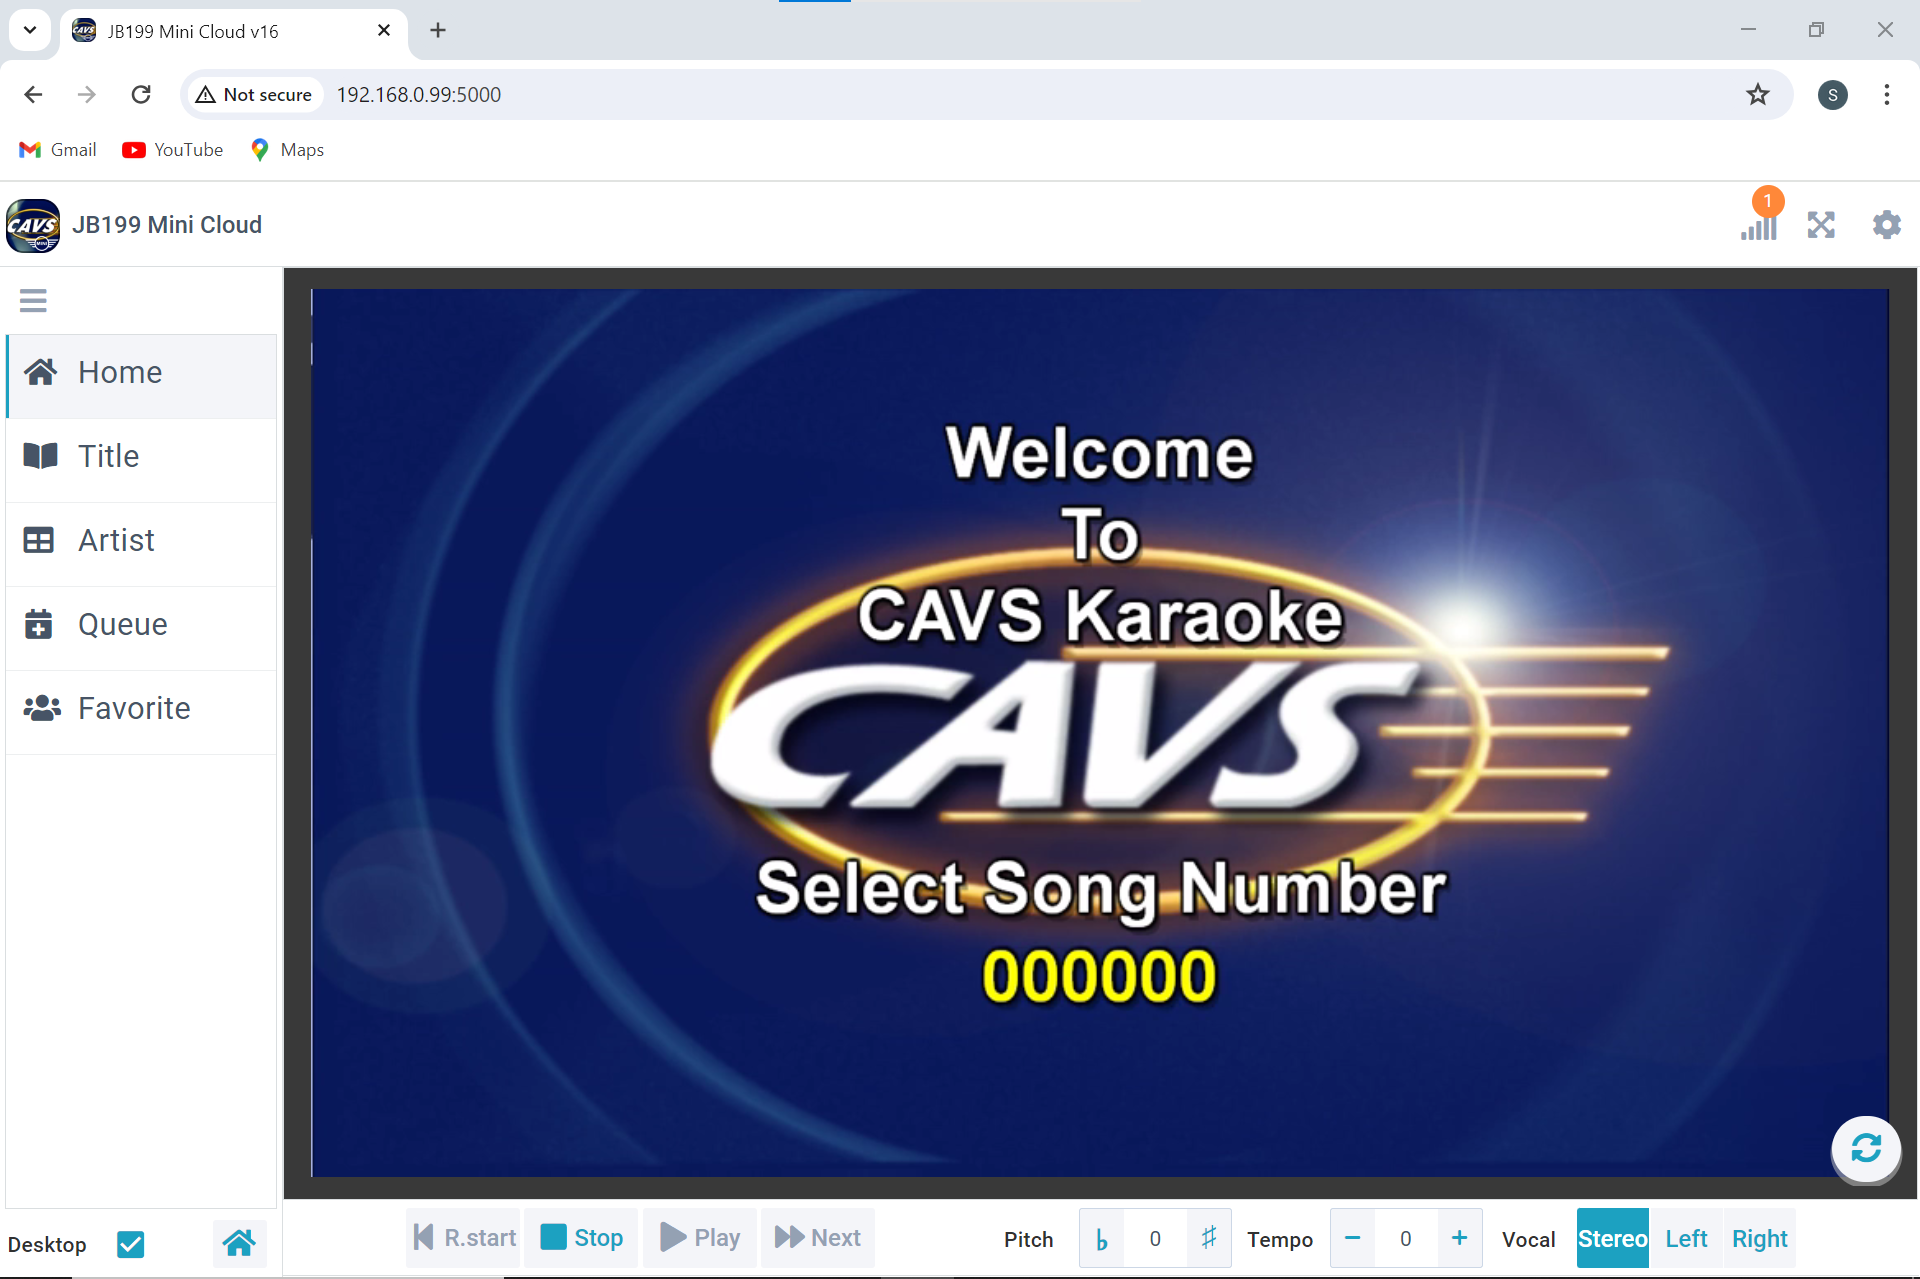Click the karaoke video display

tap(1100, 733)
